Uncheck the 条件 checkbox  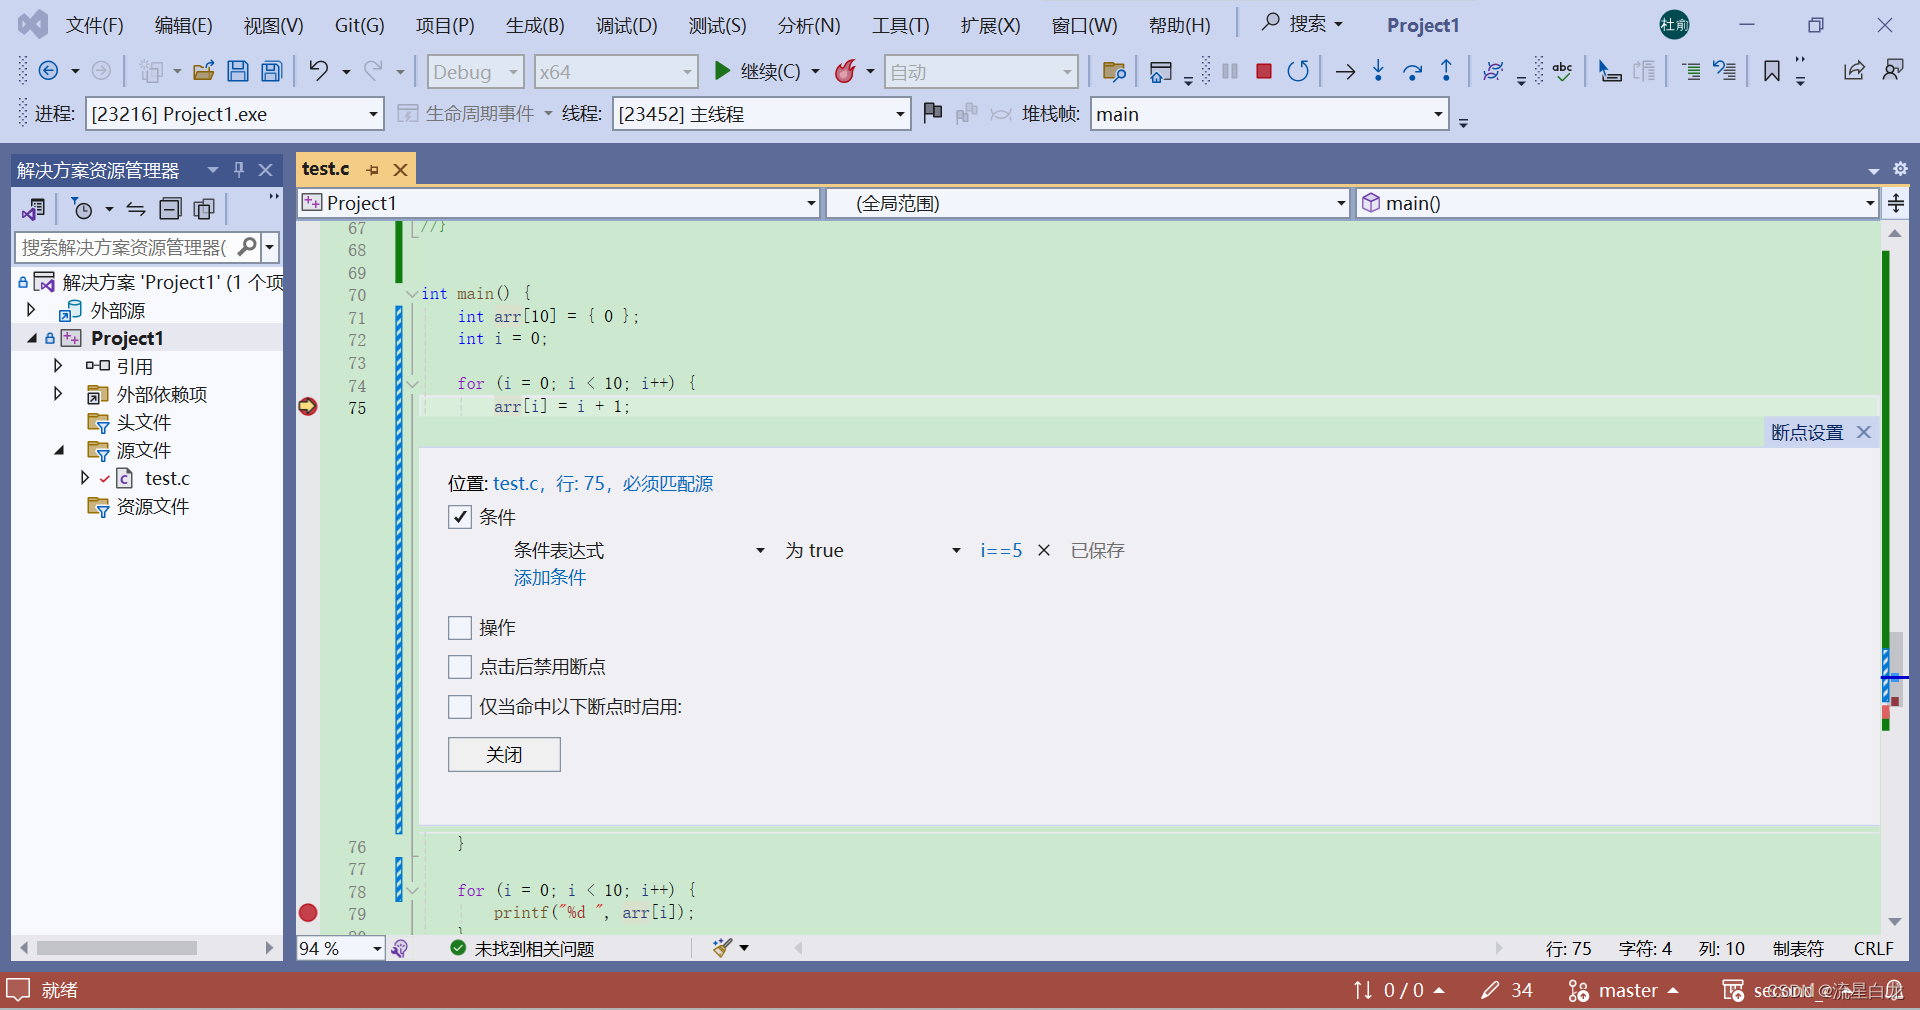pyautogui.click(x=460, y=517)
